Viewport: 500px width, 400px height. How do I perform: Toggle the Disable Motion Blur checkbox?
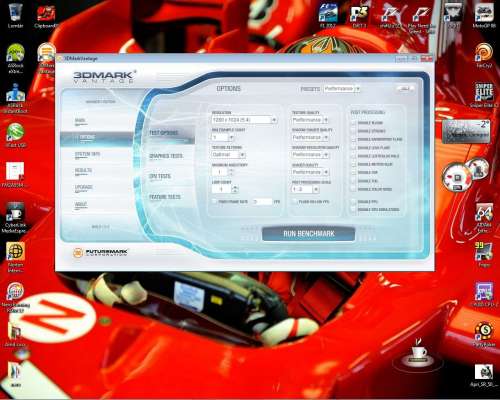coord(353,164)
